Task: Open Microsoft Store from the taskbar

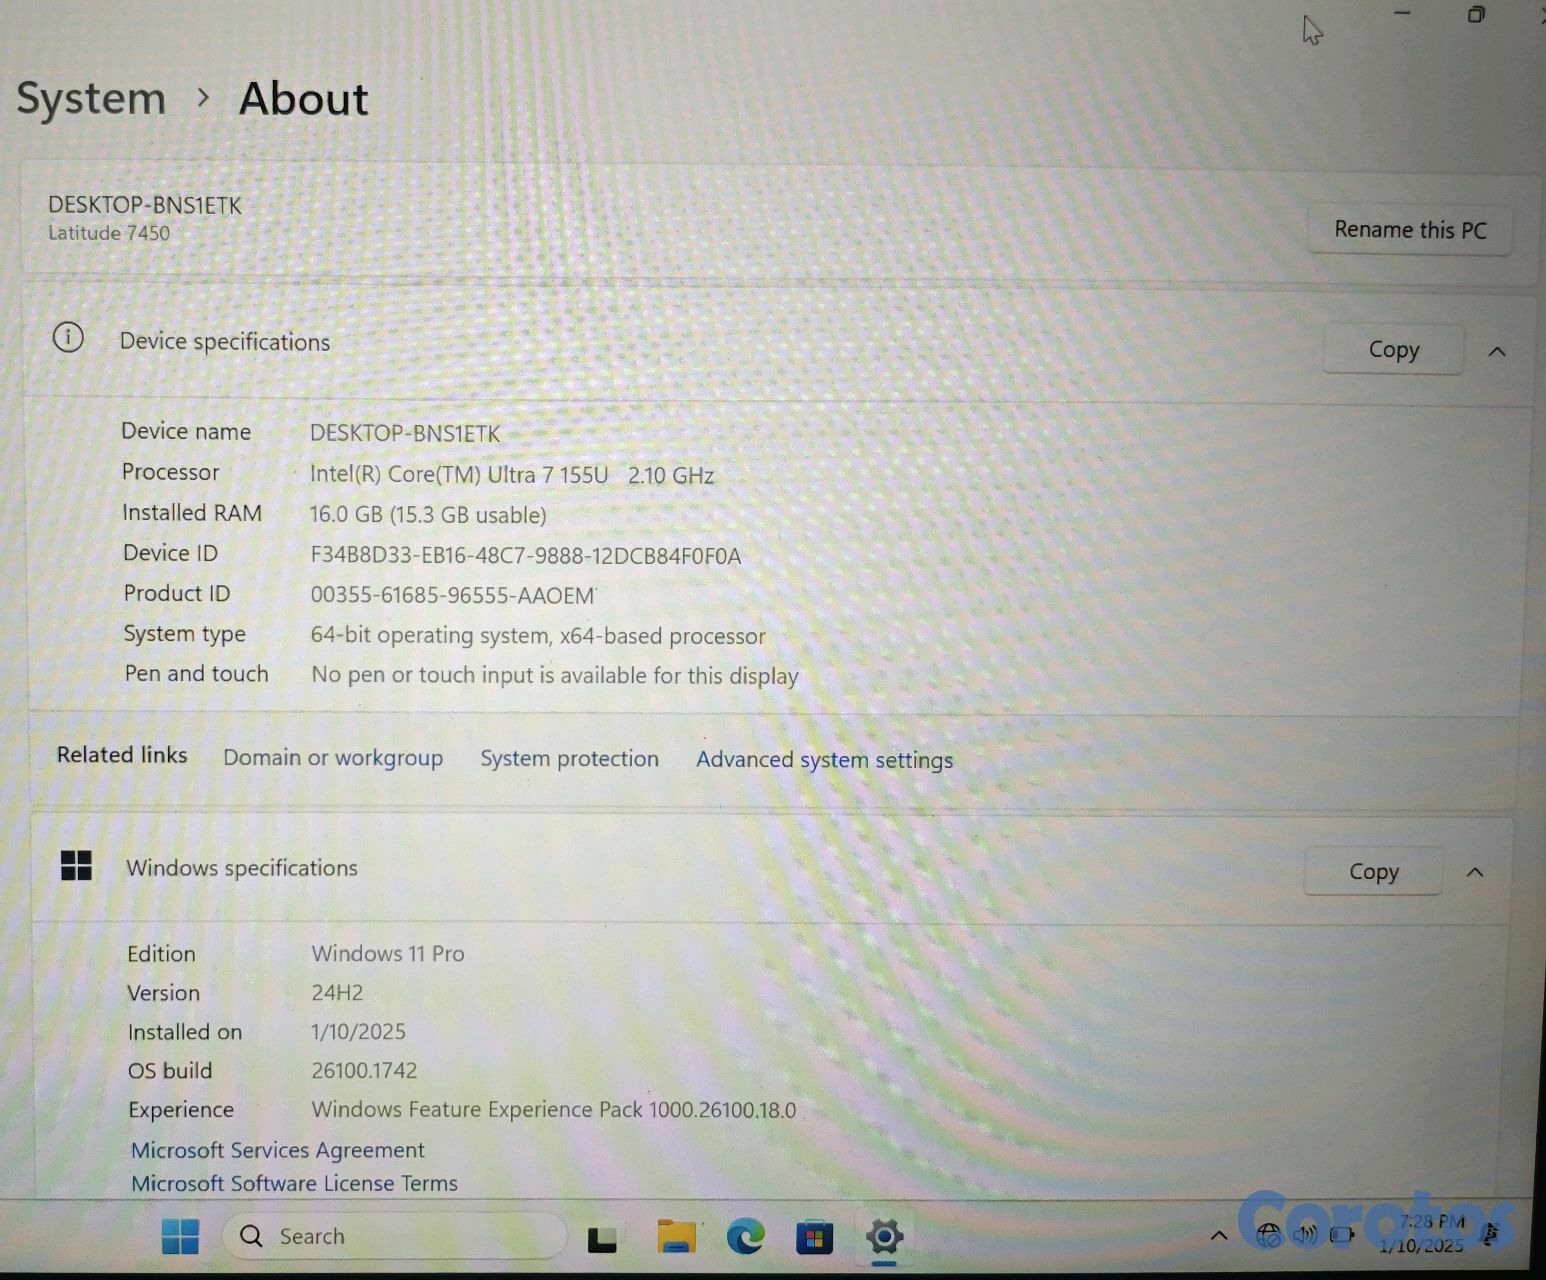Action: pyautogui.click(x=814, y=1238)
